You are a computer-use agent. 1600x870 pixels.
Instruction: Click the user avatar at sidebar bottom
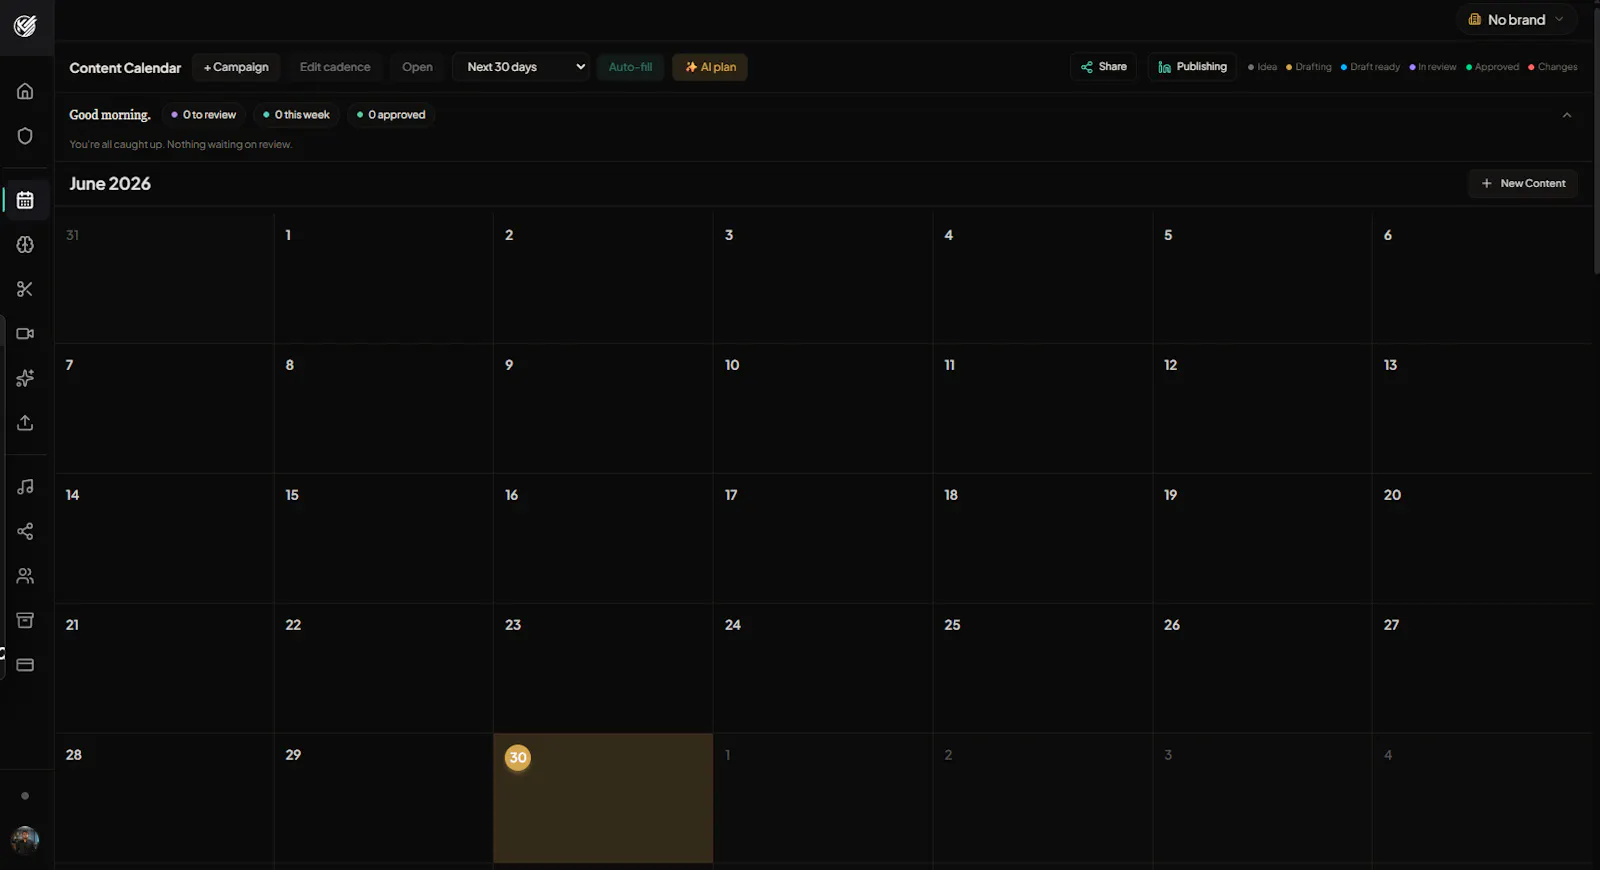(25, 840)
